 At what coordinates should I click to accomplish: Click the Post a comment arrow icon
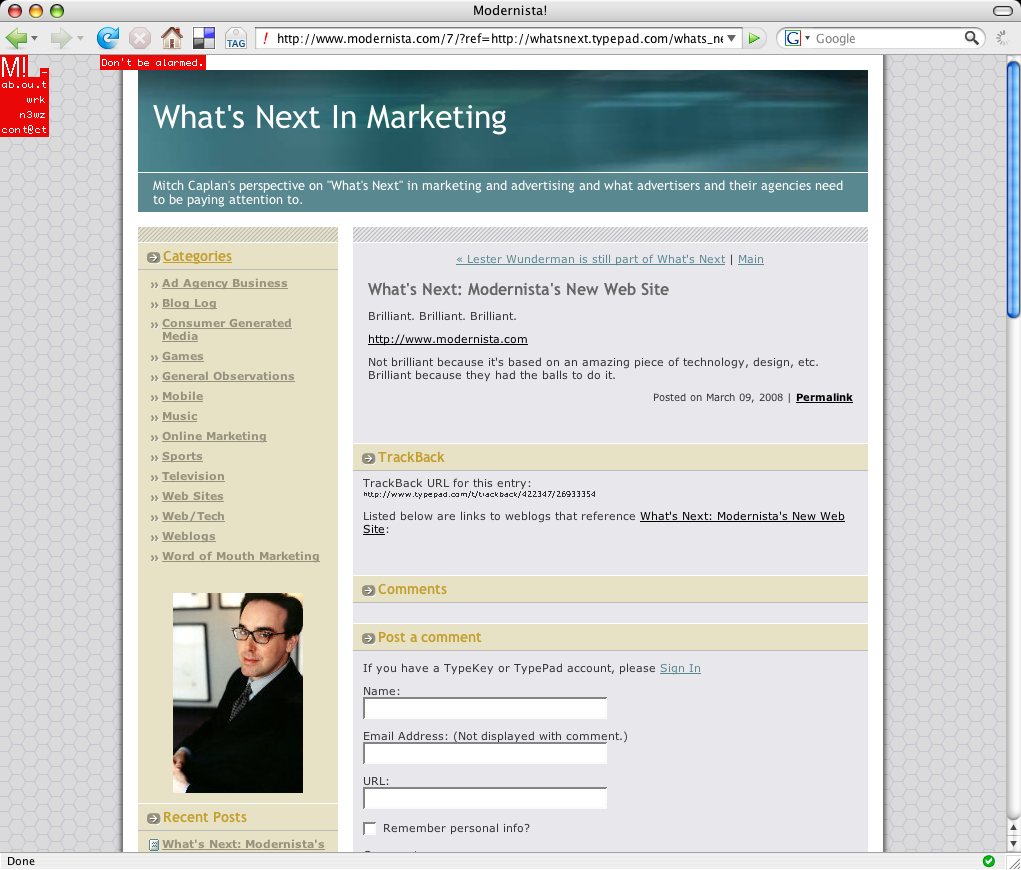point(368,638)
